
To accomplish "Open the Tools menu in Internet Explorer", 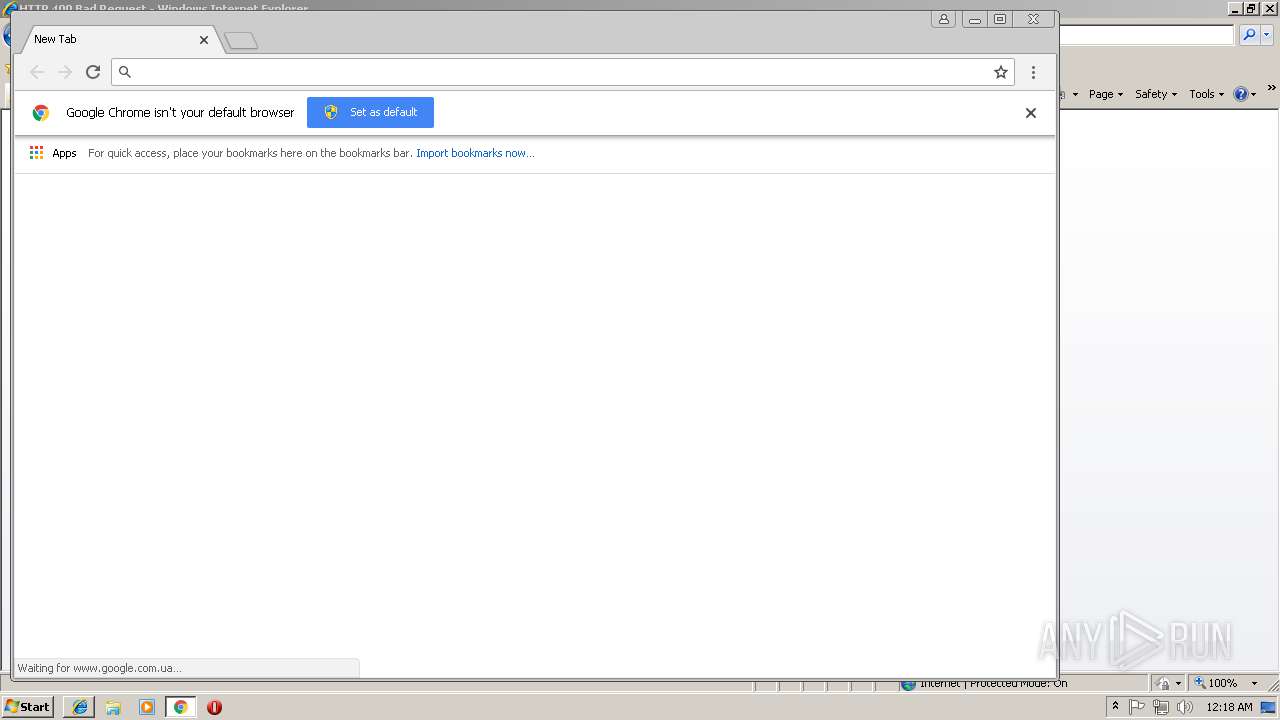I will 1206,94.
